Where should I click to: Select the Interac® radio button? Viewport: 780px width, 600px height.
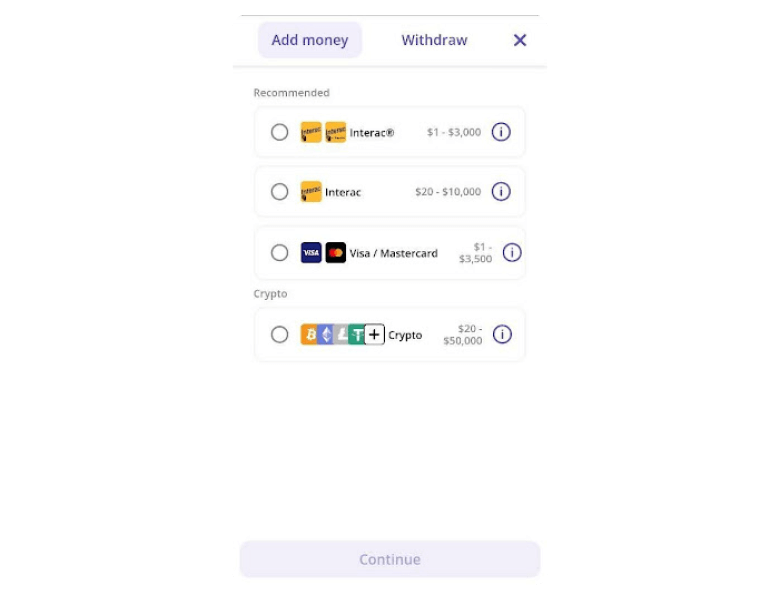[280, 132]
